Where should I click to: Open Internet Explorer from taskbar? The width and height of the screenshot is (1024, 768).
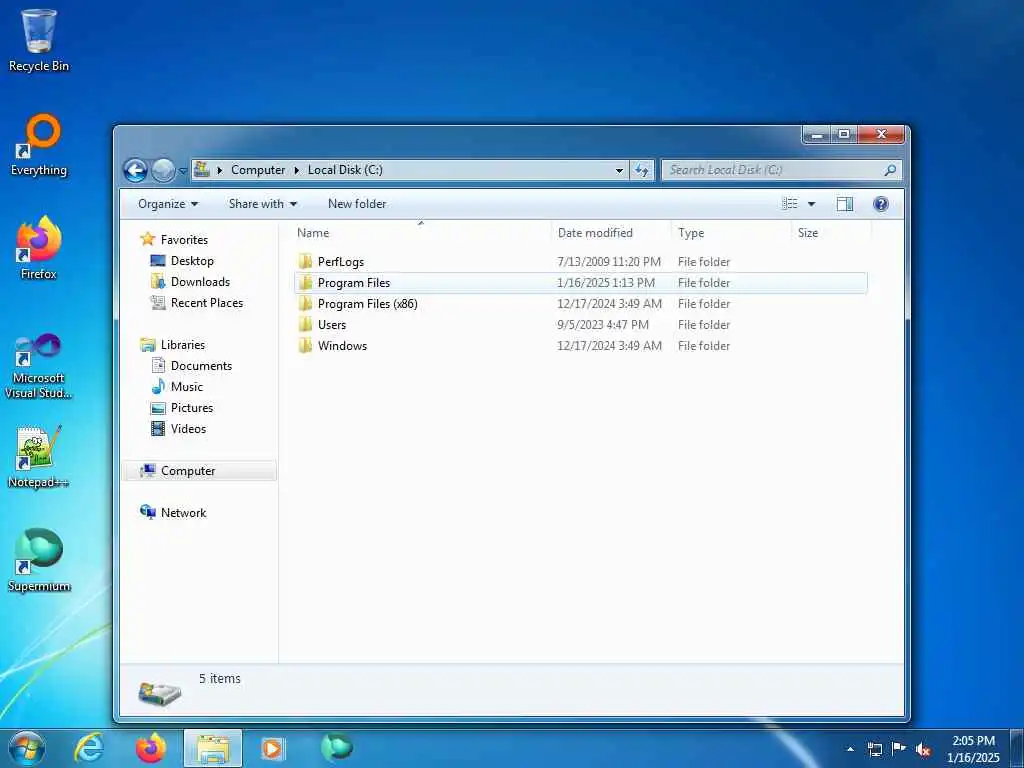[x=89, y=748]
